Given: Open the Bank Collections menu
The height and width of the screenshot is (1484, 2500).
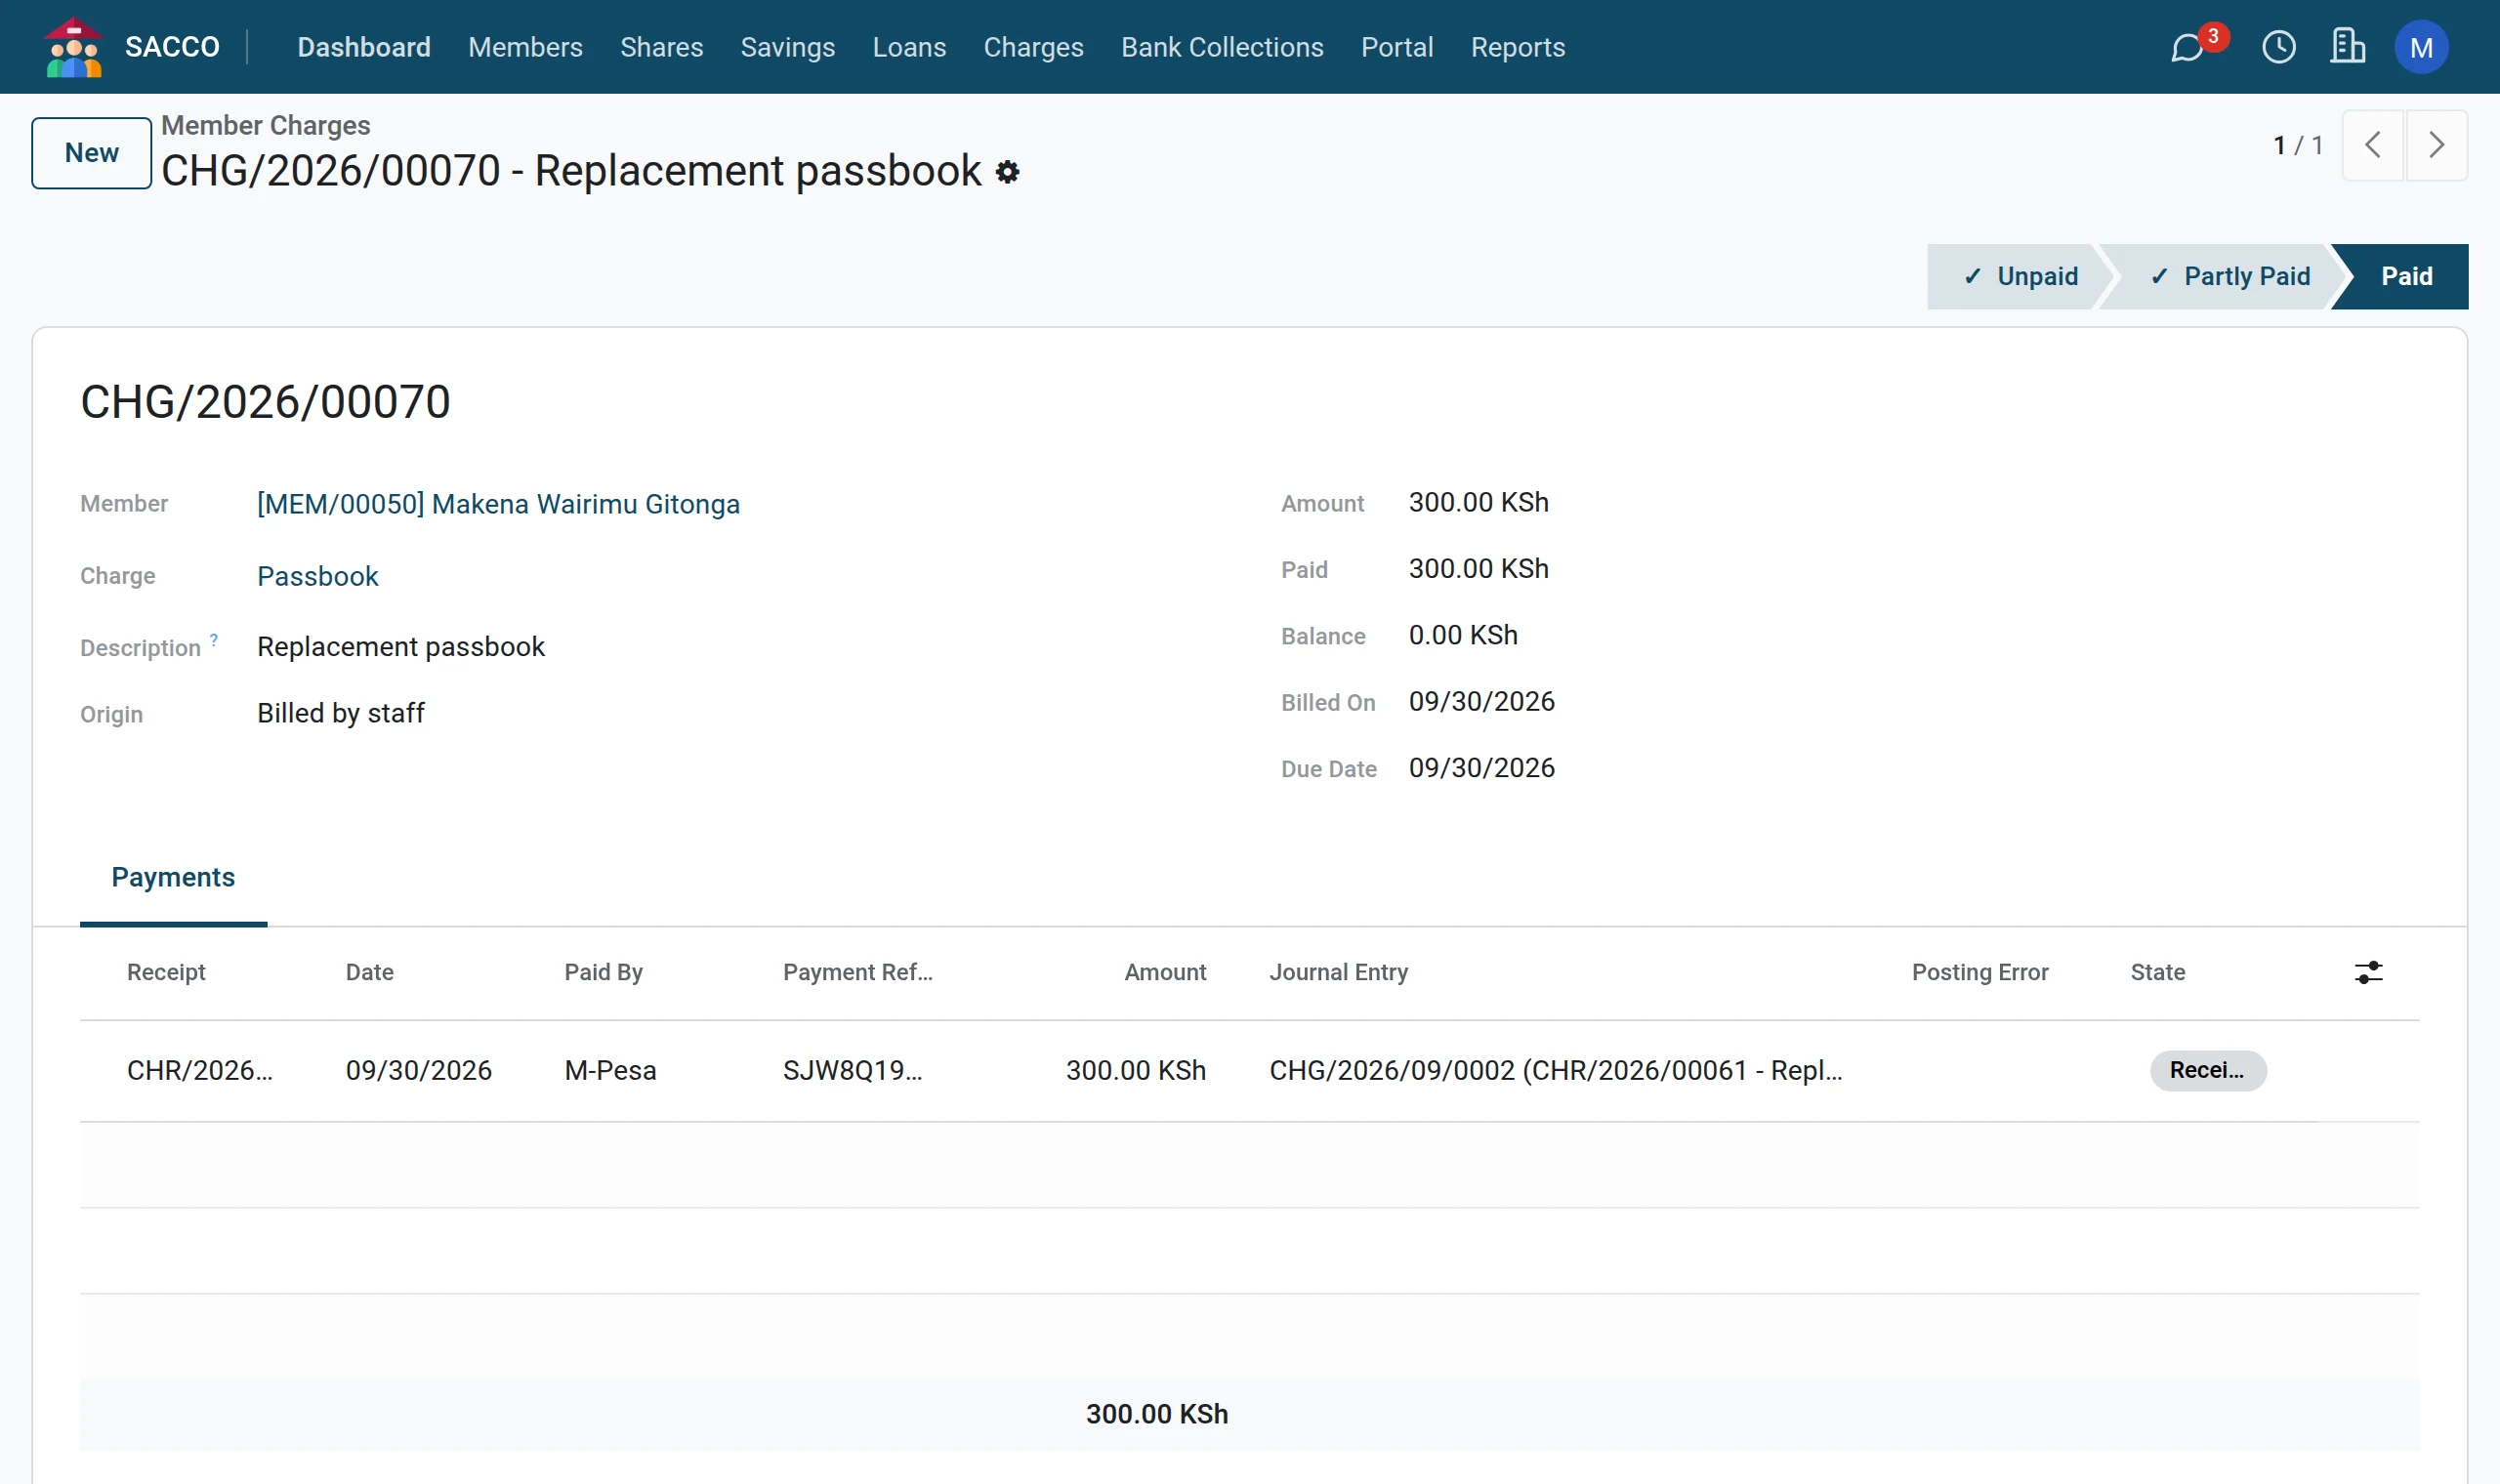Looking at the screenshot, I should 1222,47.
